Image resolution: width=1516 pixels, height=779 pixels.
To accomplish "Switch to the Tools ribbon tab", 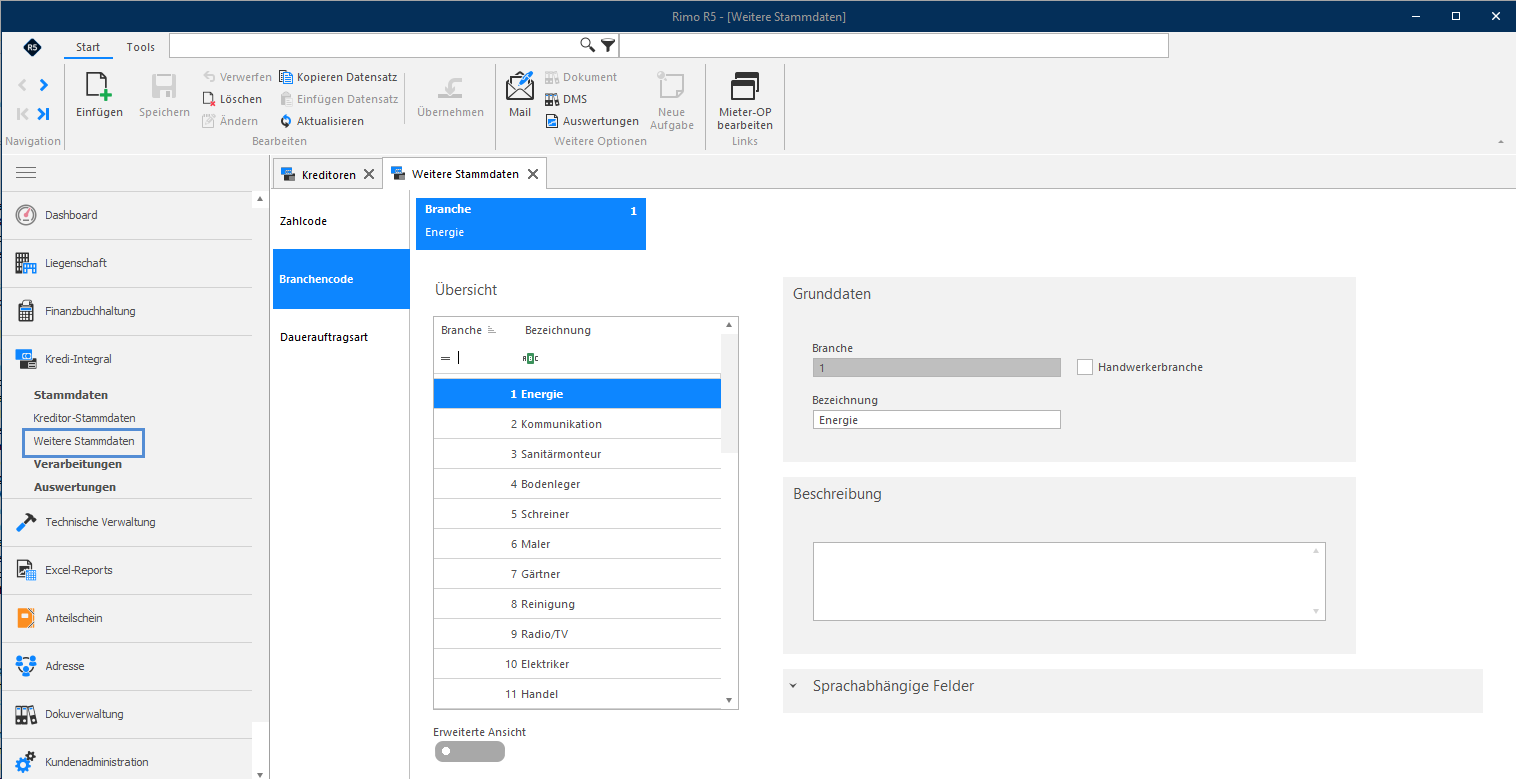I will 141,47.
